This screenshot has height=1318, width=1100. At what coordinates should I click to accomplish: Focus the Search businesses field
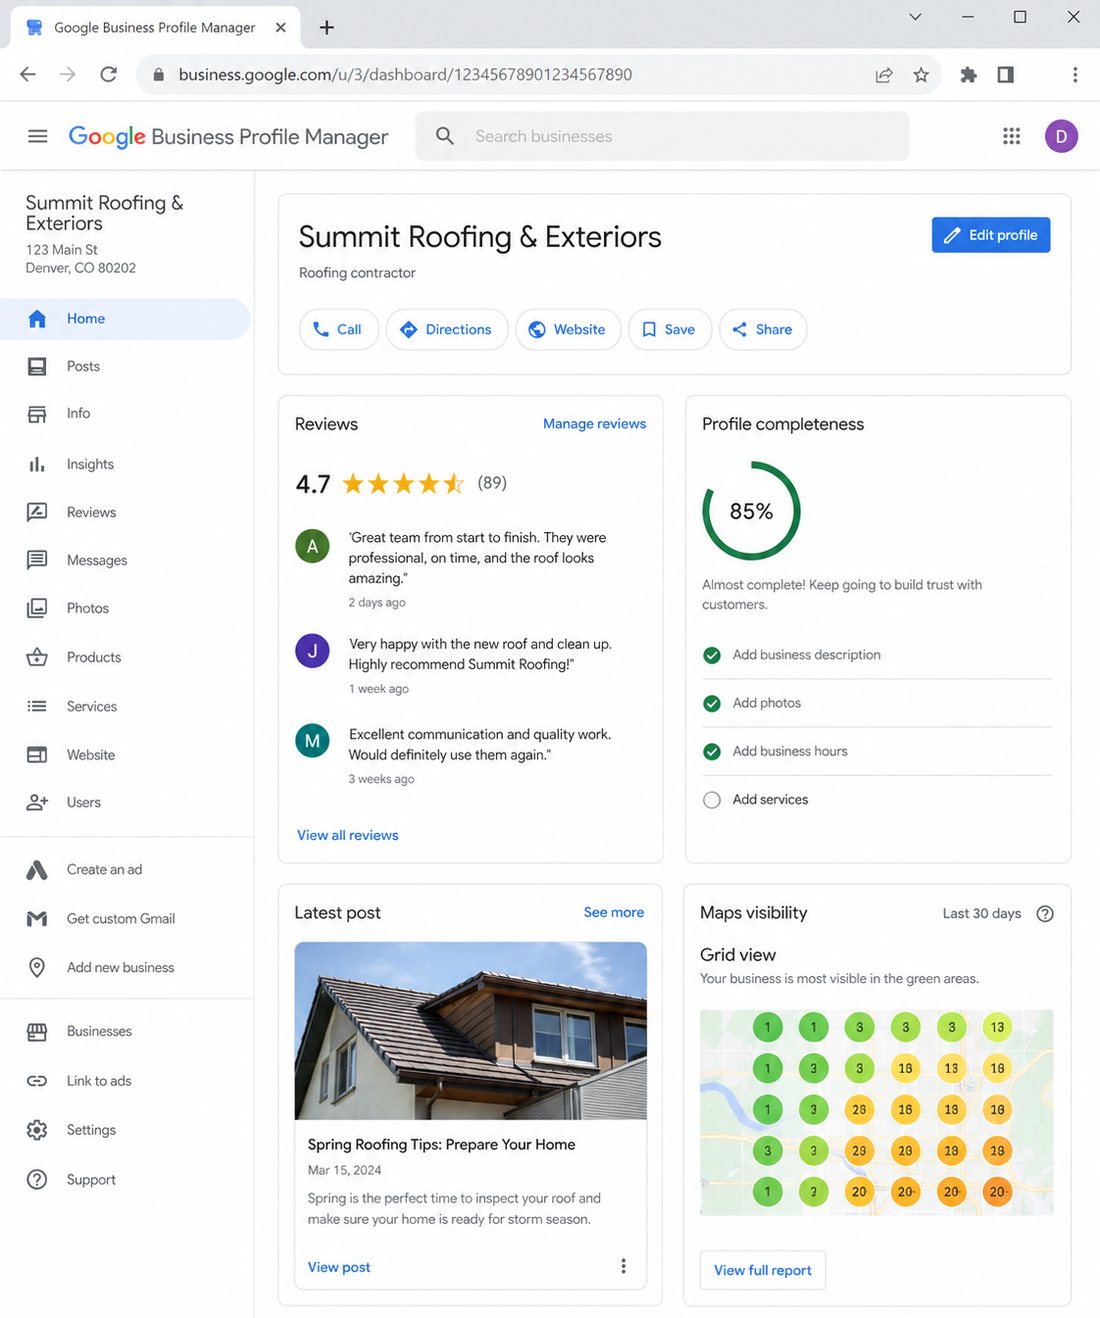(x=662, y=136)
